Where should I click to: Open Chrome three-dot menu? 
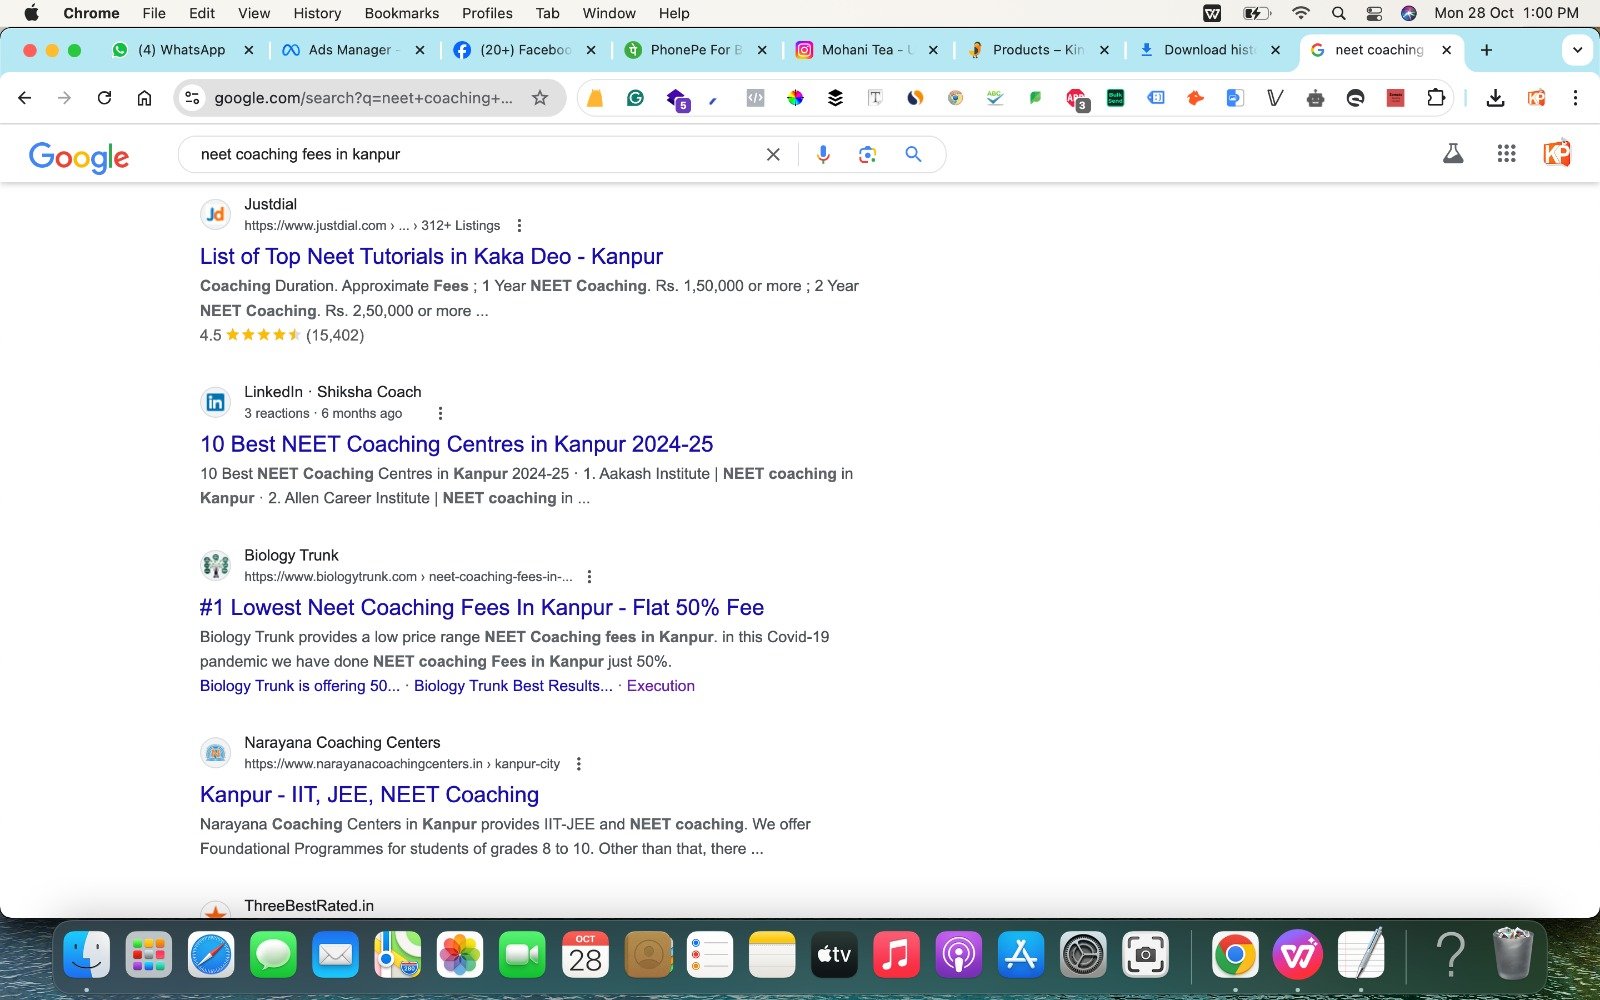[x=1575, y=97]
